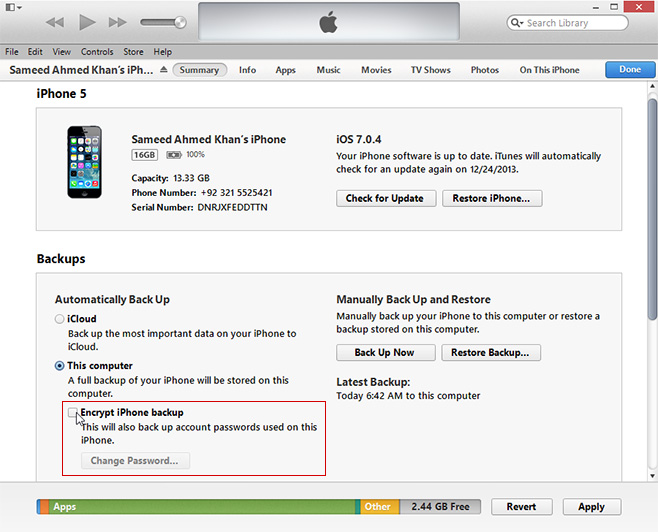Switch to the Info tab

247,70
